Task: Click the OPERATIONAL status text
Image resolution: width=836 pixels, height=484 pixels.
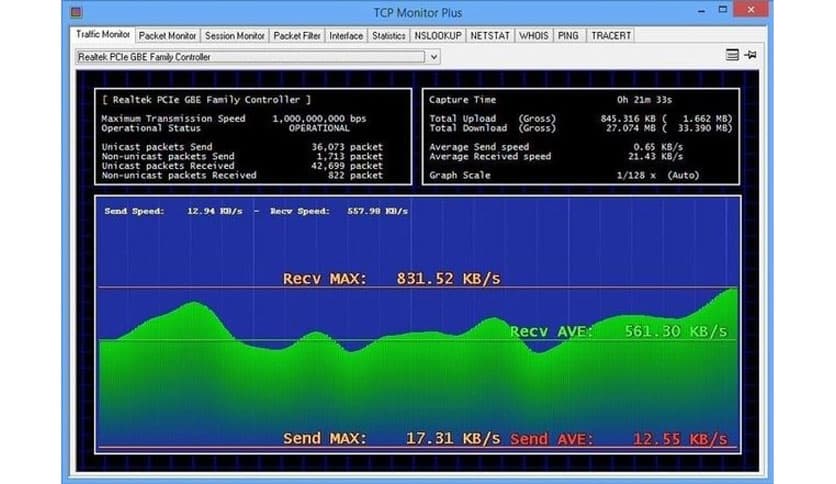Action: [319, 128]
